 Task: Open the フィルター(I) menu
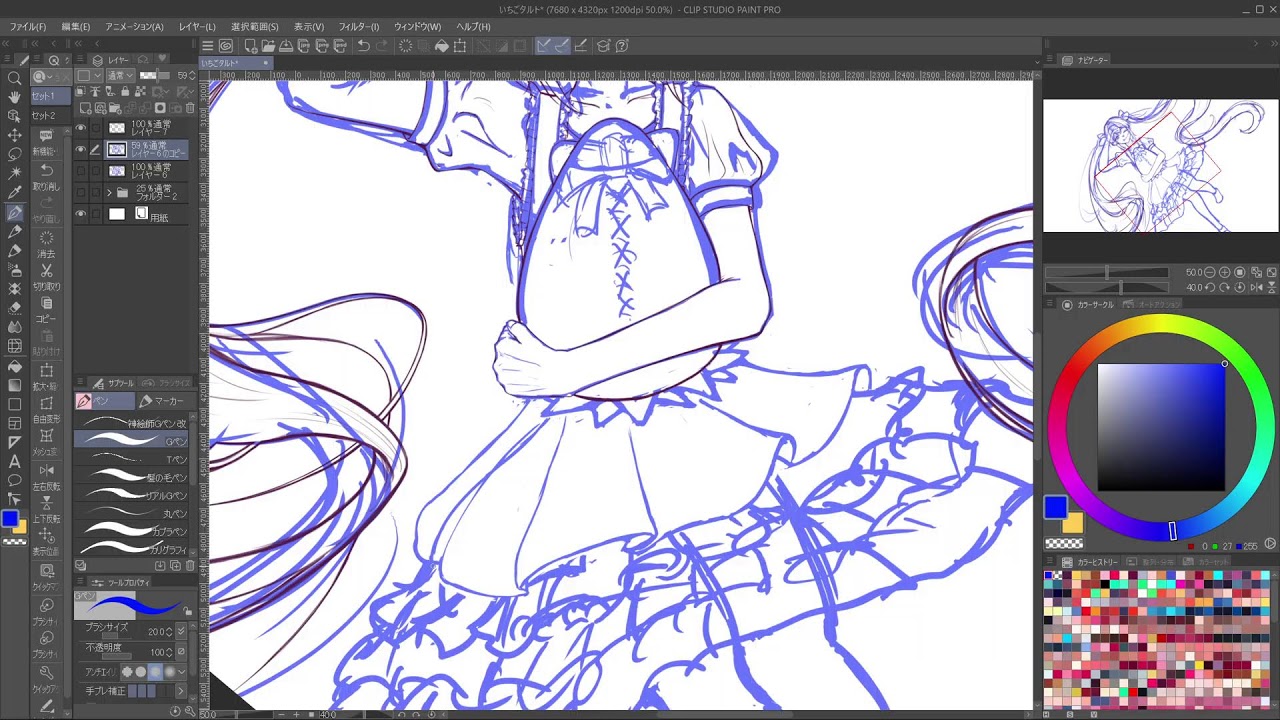(358, 27)
